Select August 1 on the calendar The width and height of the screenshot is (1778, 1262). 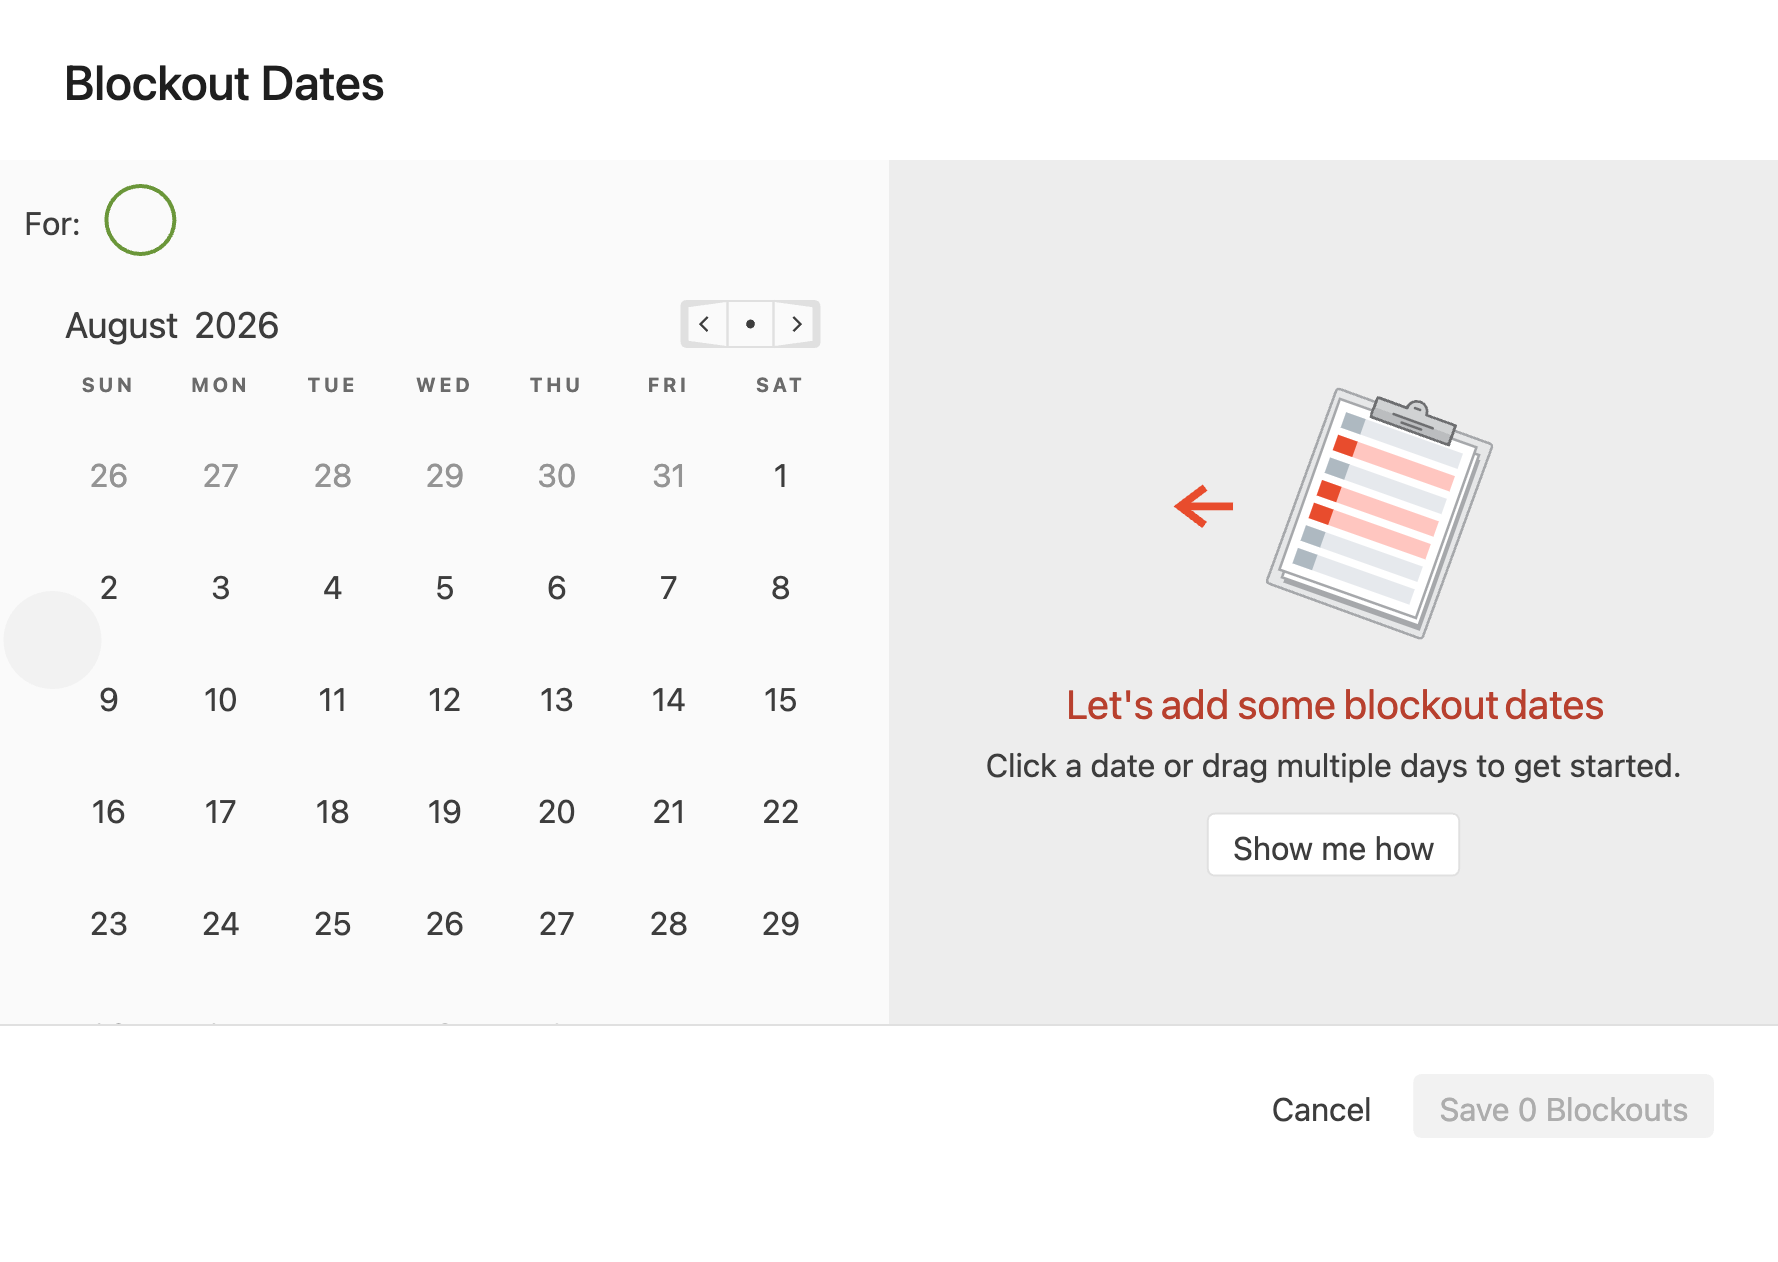pyautogui.click(x=781, y=476)
